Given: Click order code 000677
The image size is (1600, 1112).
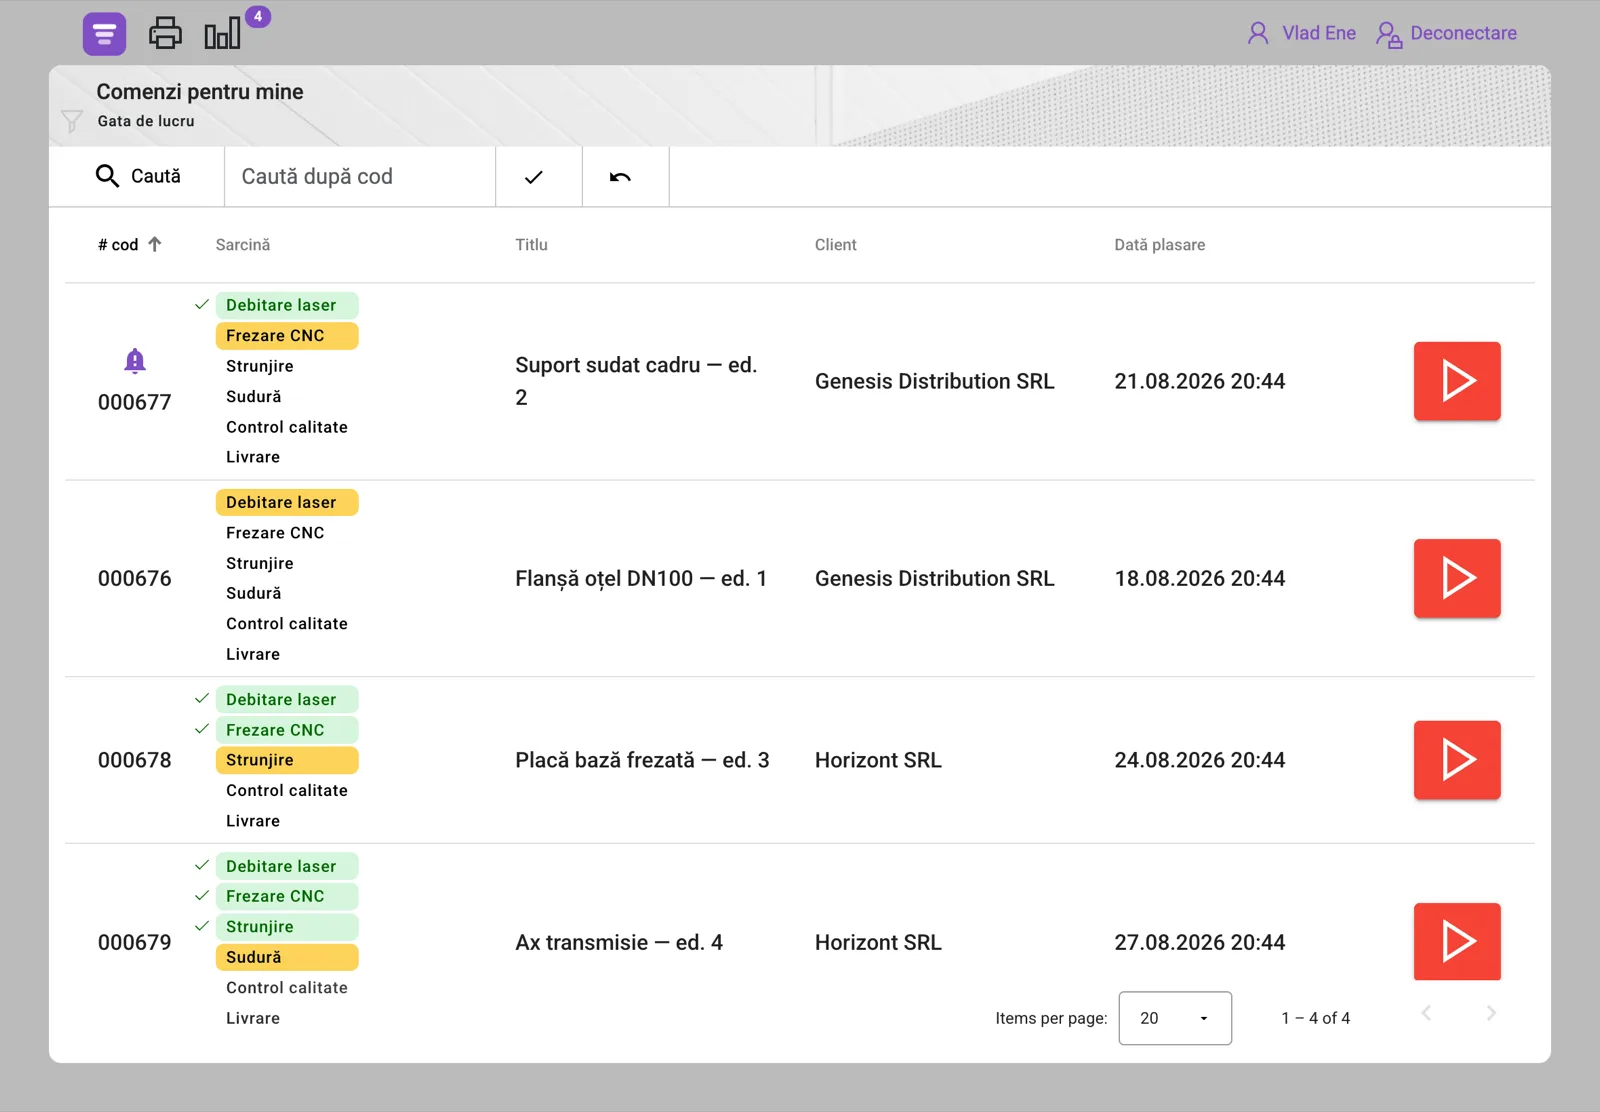Looking at the screenshot, I should [135, 402].
